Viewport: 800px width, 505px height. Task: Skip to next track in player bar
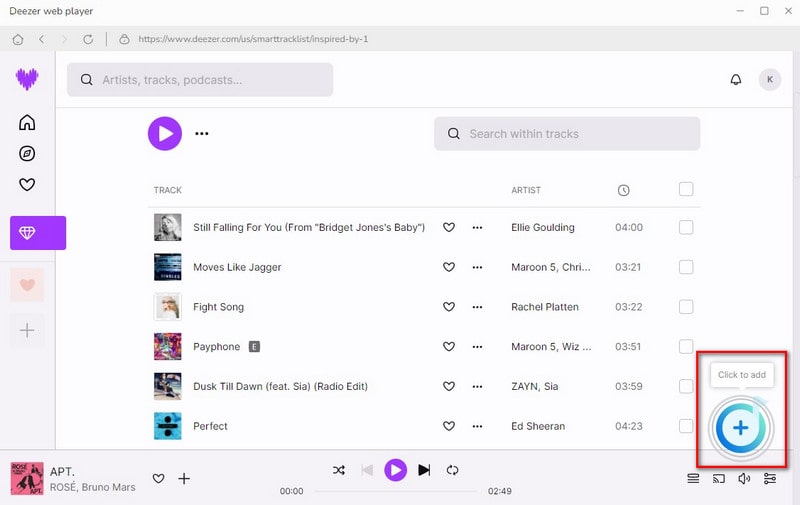(x=424, y=470)
